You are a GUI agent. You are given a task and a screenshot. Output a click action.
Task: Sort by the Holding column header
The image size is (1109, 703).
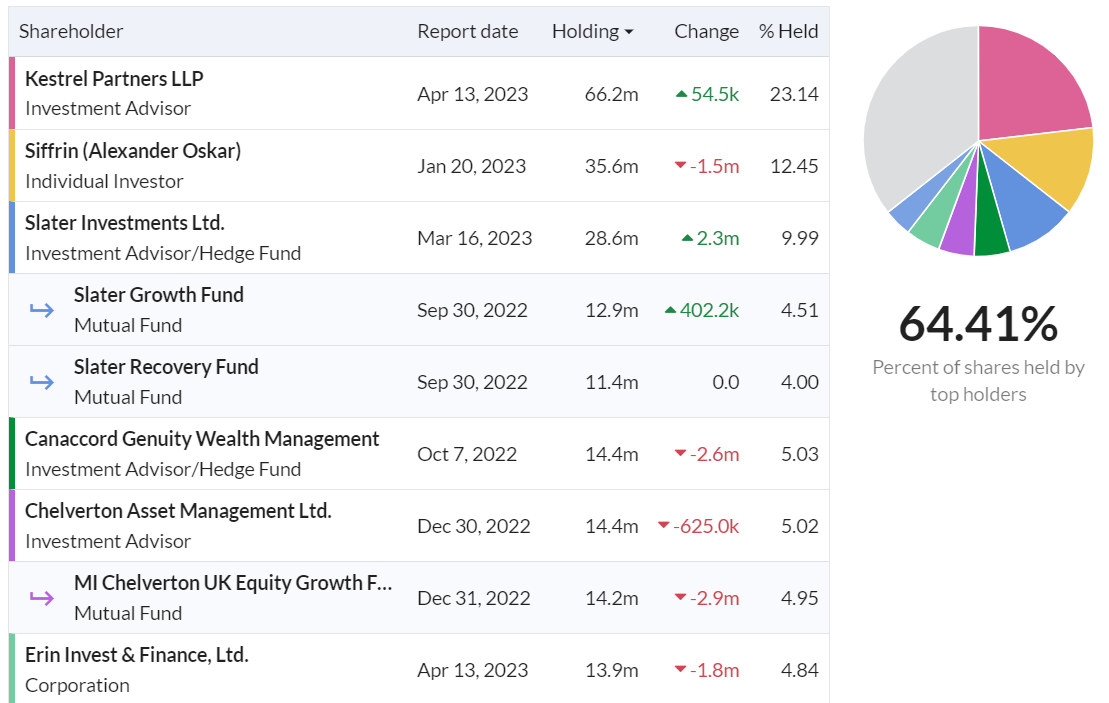tap(592, 31)
